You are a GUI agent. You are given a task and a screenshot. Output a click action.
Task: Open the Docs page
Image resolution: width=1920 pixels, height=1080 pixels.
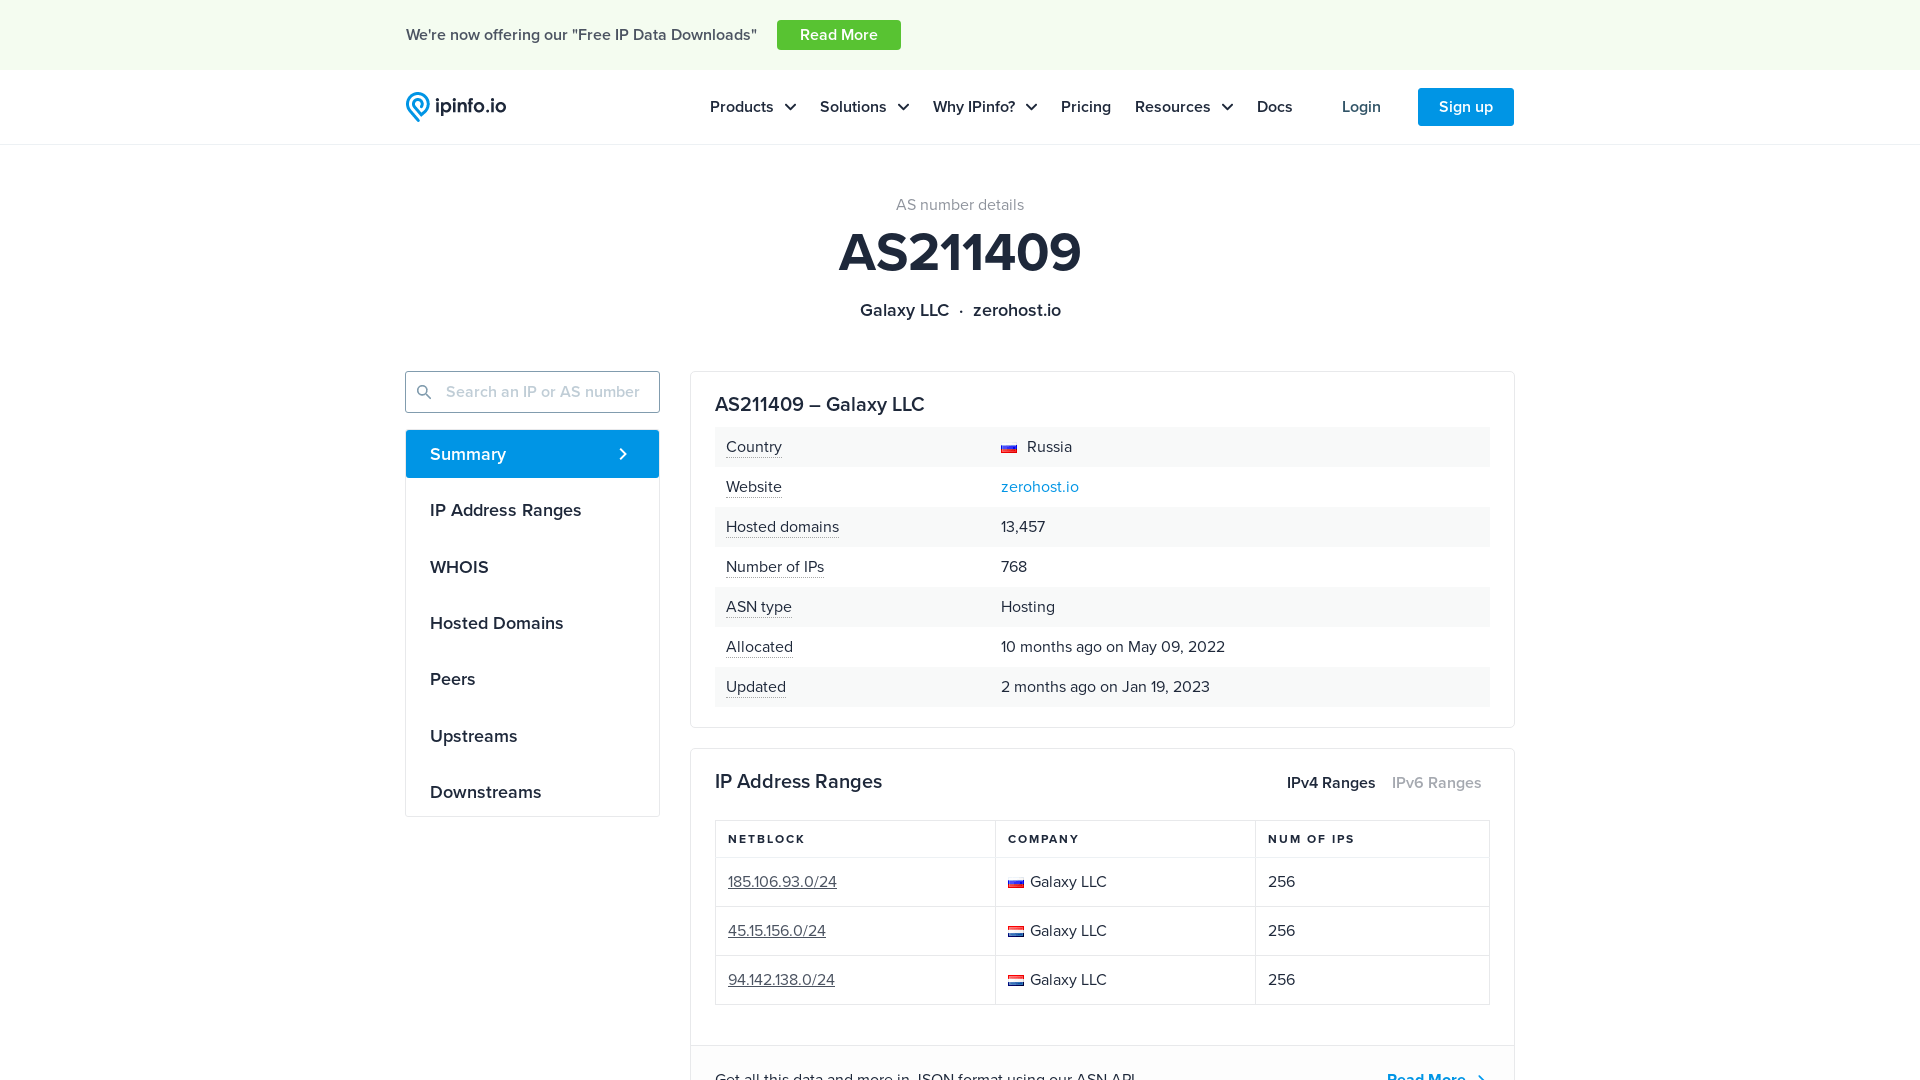pyautogui.click(x=1274, y=107)
